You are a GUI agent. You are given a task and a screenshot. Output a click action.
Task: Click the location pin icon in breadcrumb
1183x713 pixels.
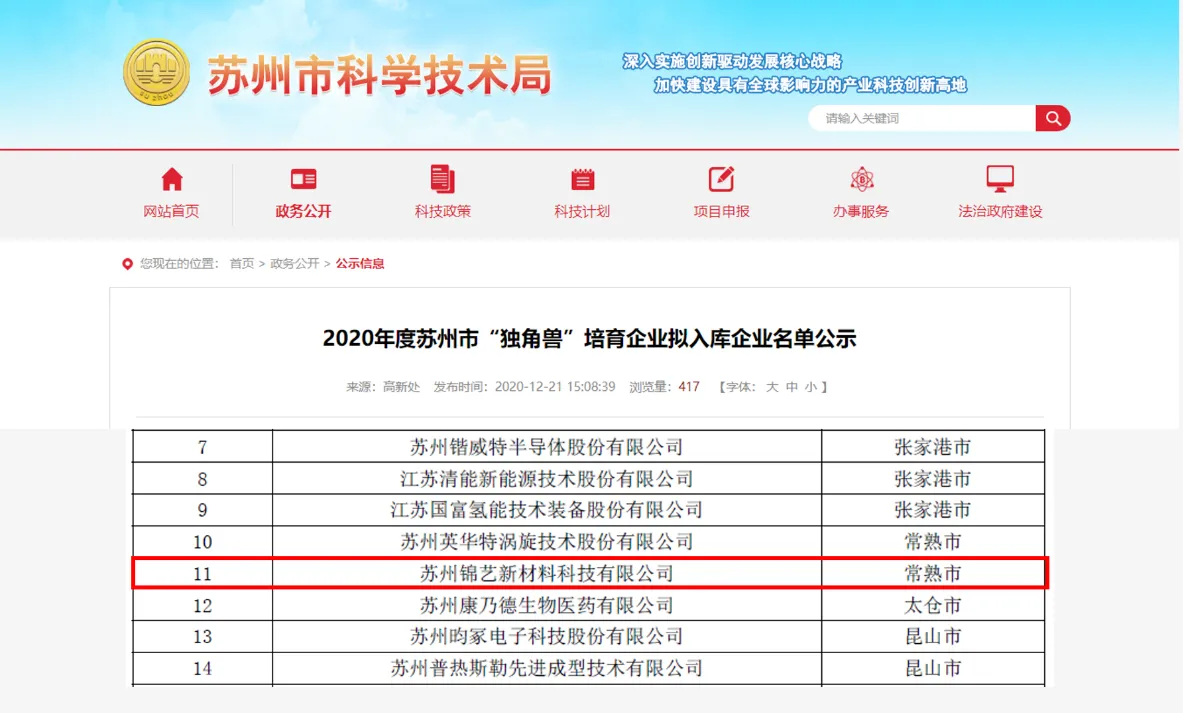point(127,264)
